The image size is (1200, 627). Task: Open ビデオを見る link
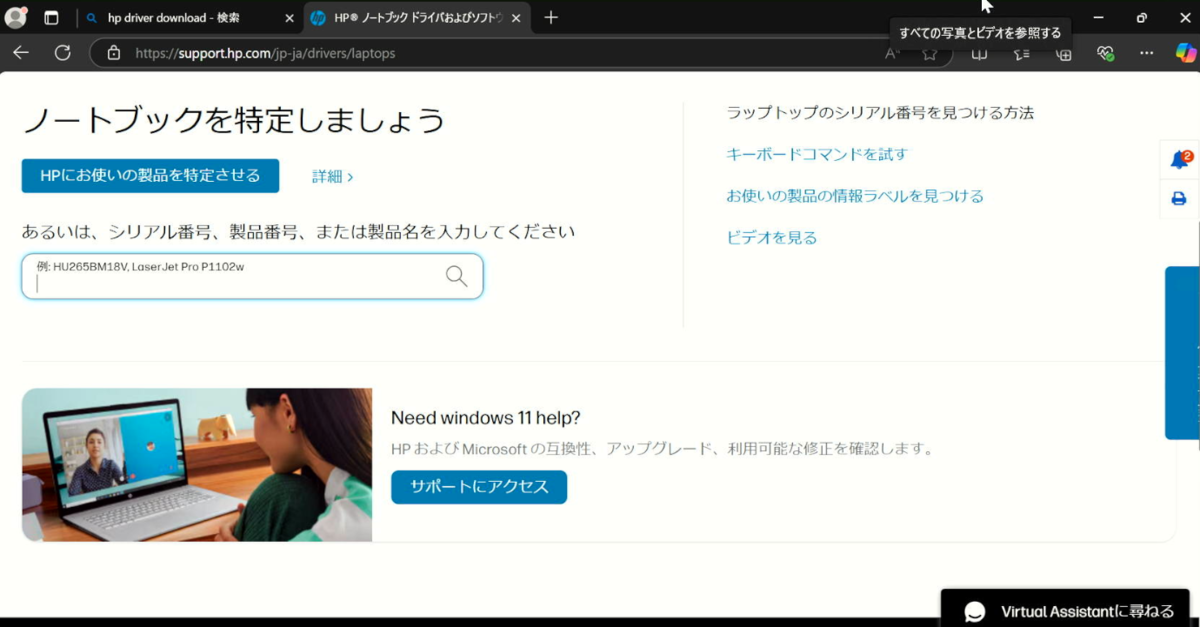(x=772, y=238)
